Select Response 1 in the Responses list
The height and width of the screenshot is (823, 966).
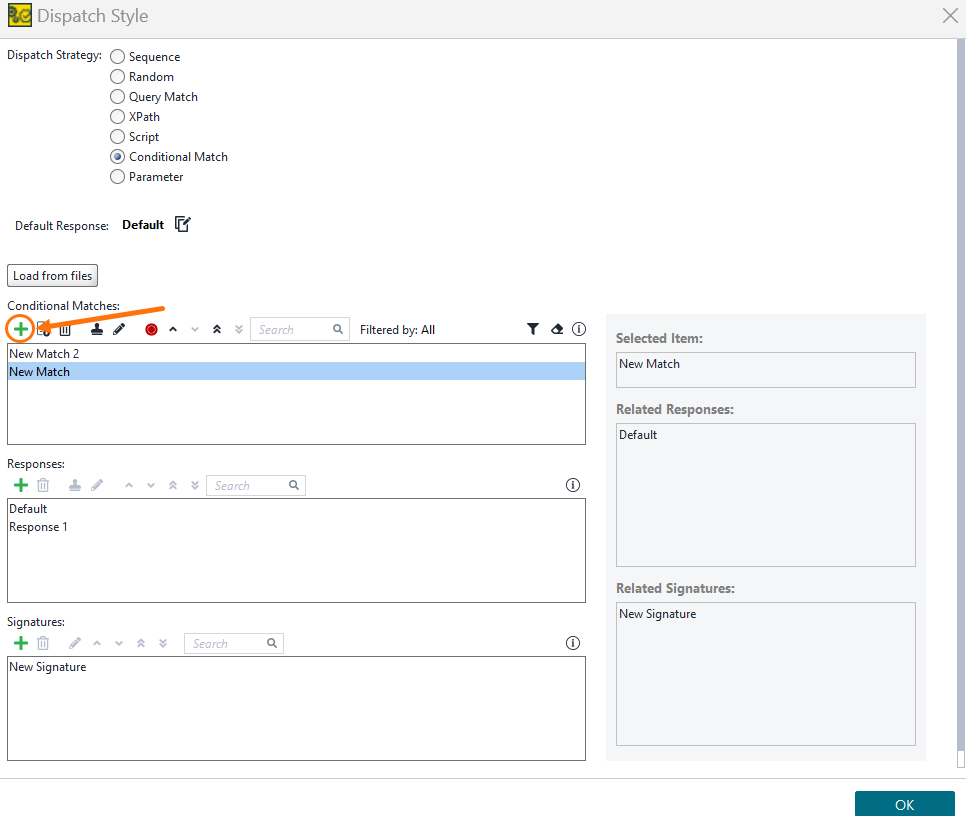[x=38, y=527]
